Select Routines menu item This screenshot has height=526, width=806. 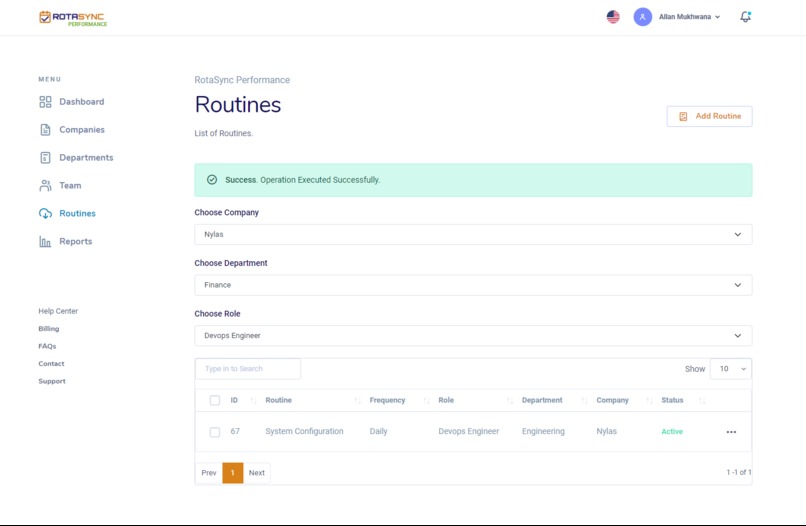pos(77,213)
